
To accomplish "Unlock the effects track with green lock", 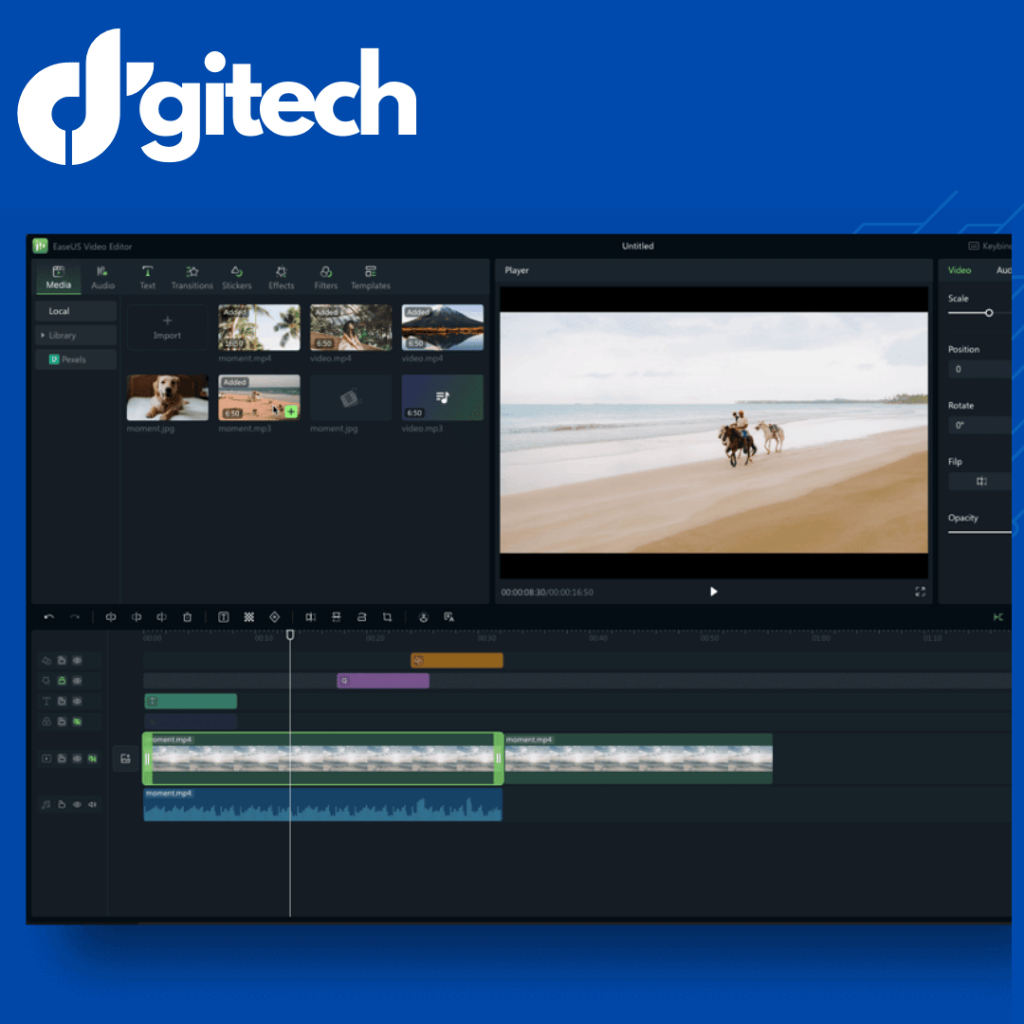I will (61, 680).
